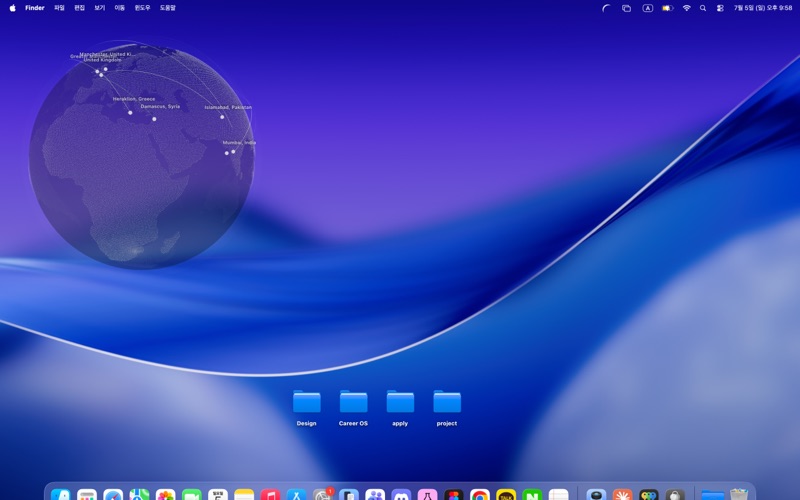The image size is (800, 500).
Task: Open the Trash in the Dock
Action: click(739, 494)
